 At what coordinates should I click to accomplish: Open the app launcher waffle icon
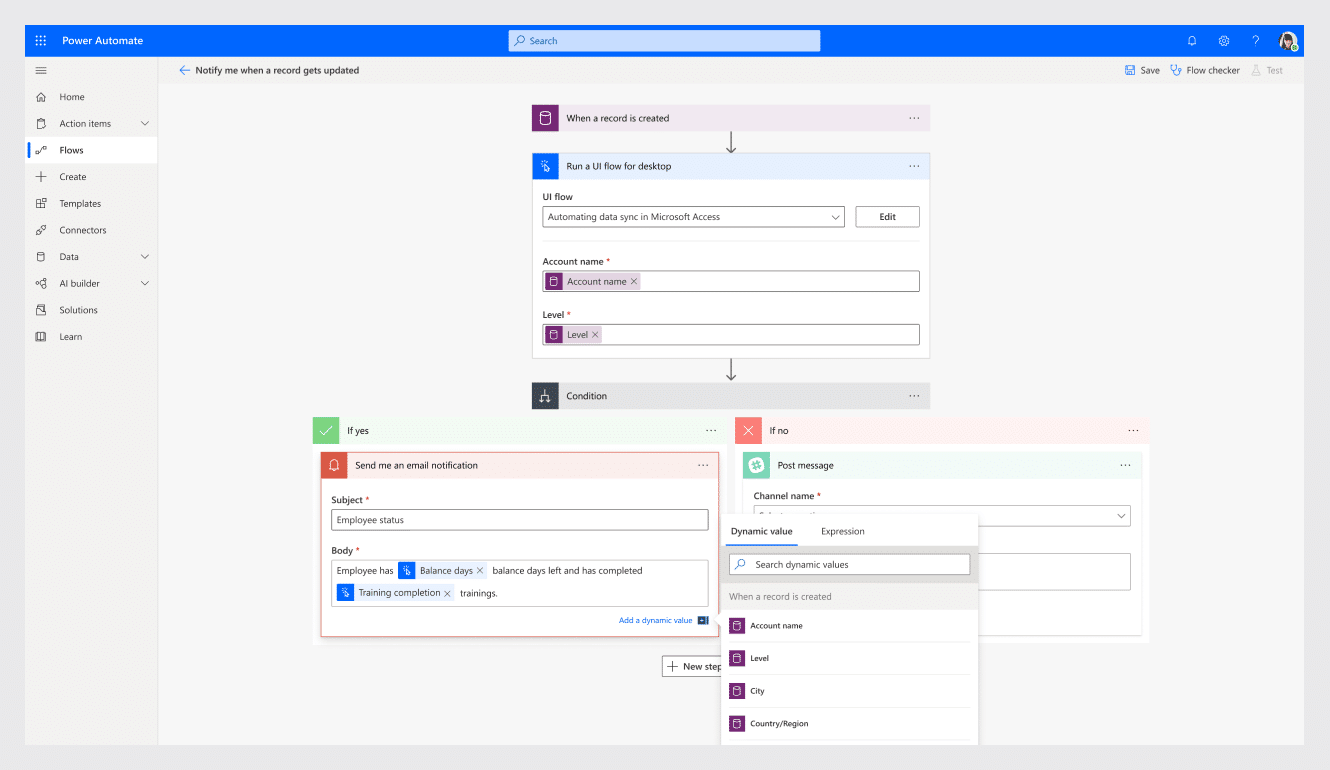(x=41, y=41)
